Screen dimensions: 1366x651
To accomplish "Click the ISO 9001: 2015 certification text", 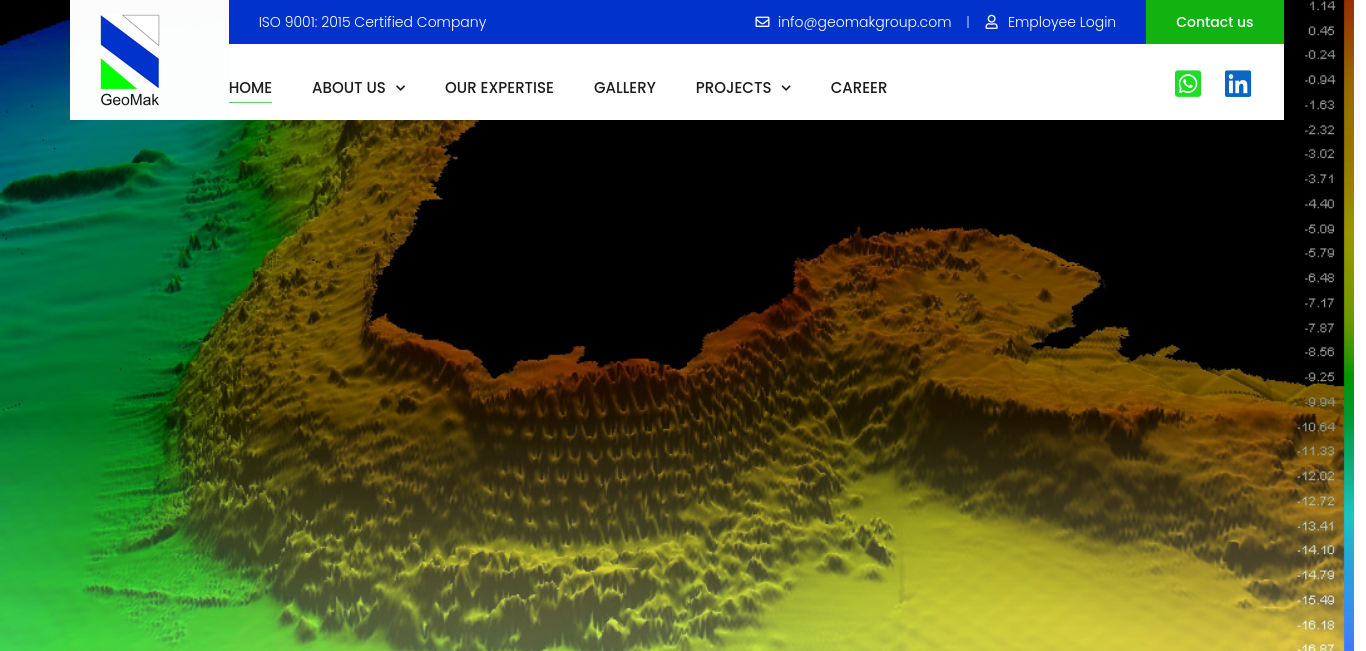I will coord(372,22).
